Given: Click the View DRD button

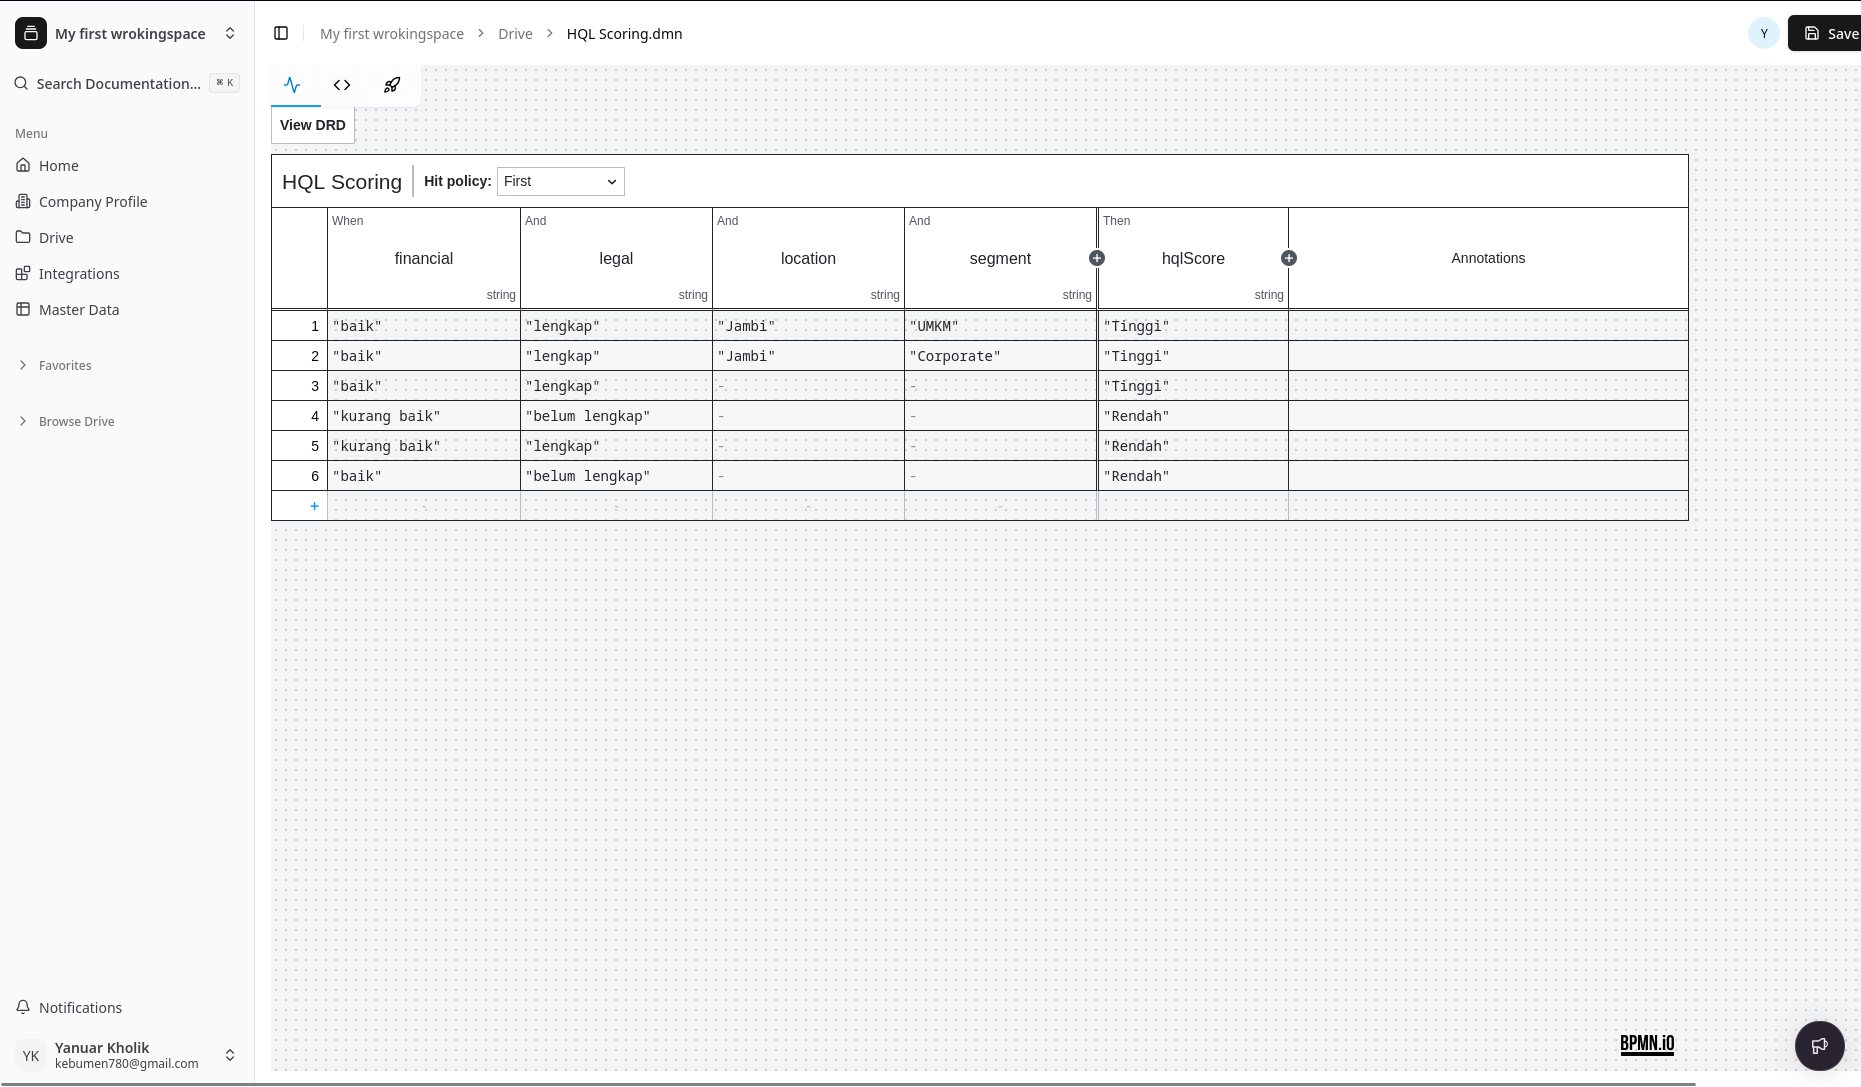Looking at the screenshot, I should [x=312, y=125].
